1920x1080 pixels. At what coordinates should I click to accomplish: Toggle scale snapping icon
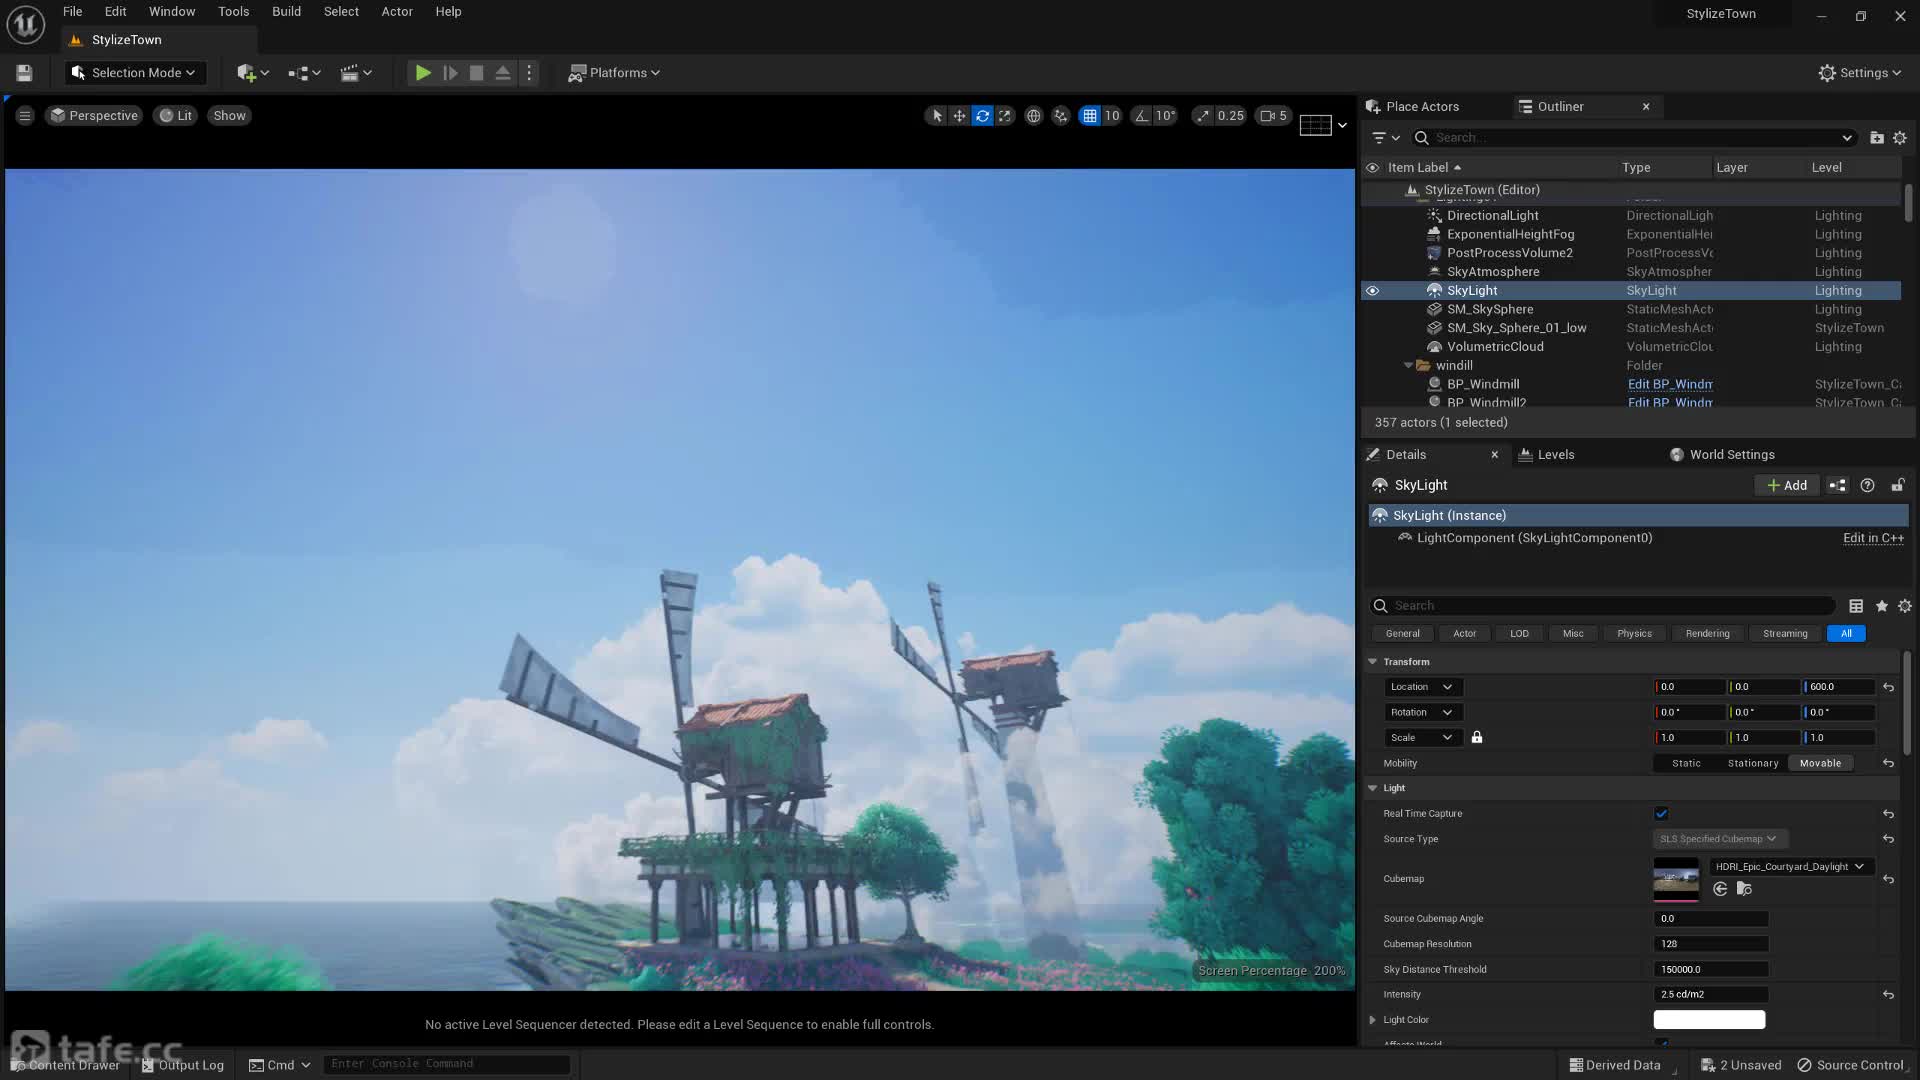[1203, 116]
